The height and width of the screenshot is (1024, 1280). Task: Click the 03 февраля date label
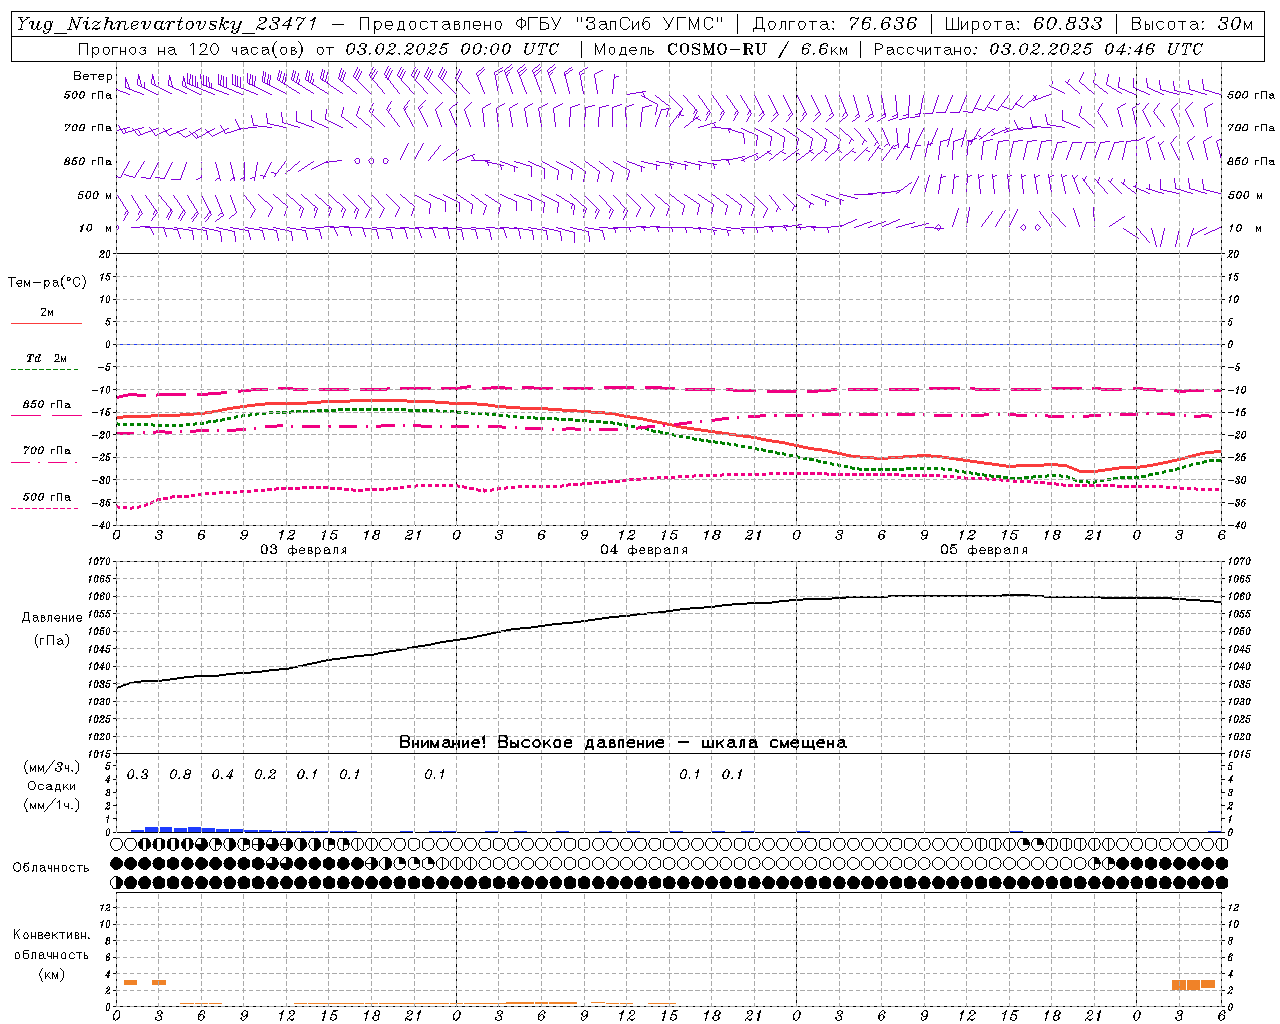tap(304, 550)
